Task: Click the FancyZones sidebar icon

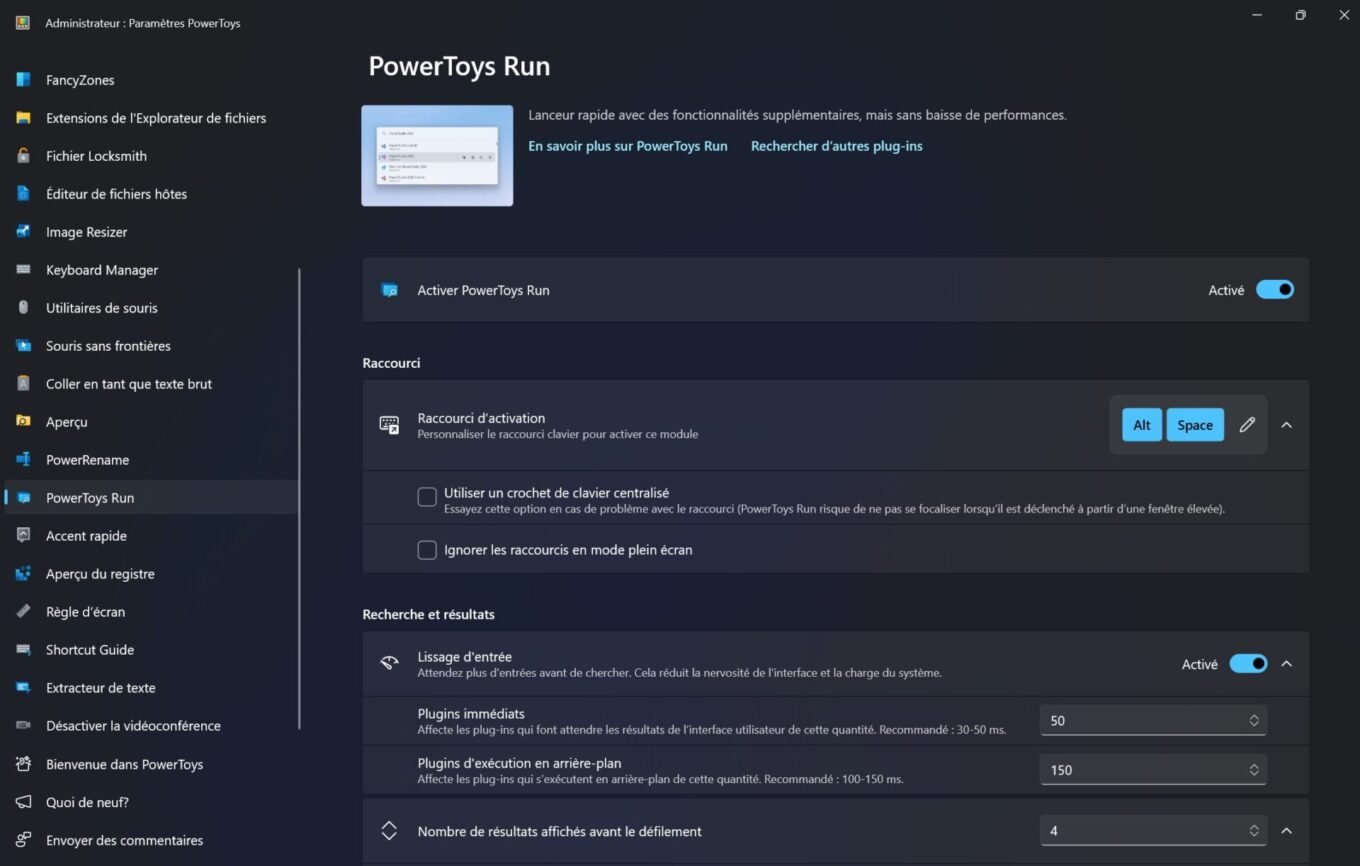Action: (x=23, y=80)
